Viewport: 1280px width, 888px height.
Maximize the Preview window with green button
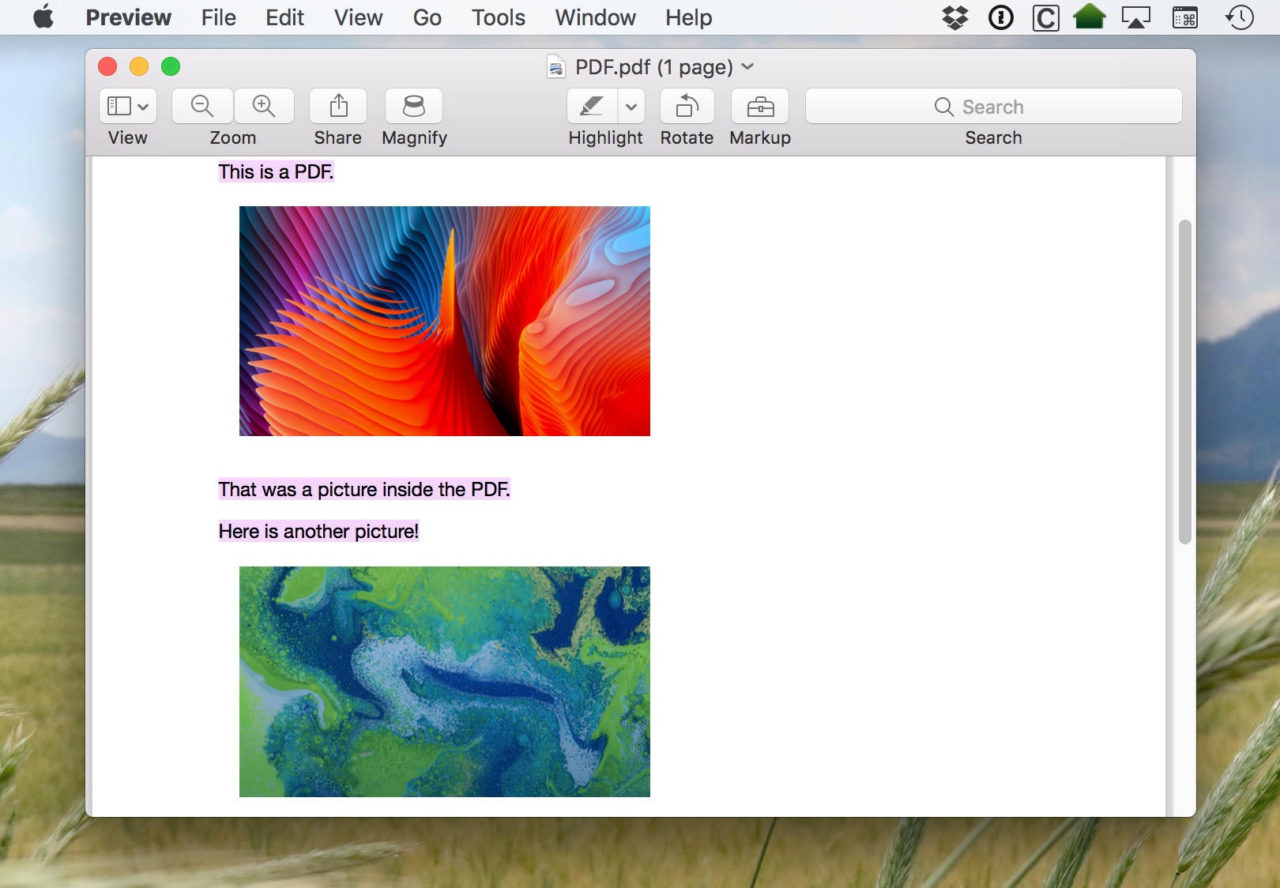point(171,67)
